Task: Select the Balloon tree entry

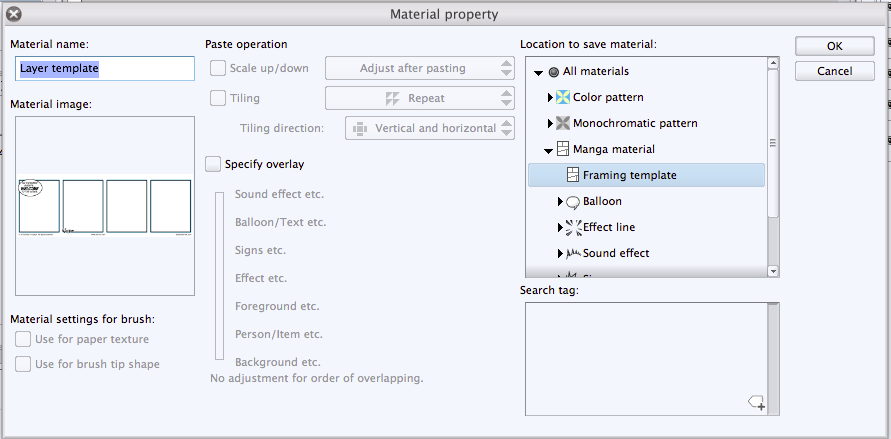Action: coord(602,201)
